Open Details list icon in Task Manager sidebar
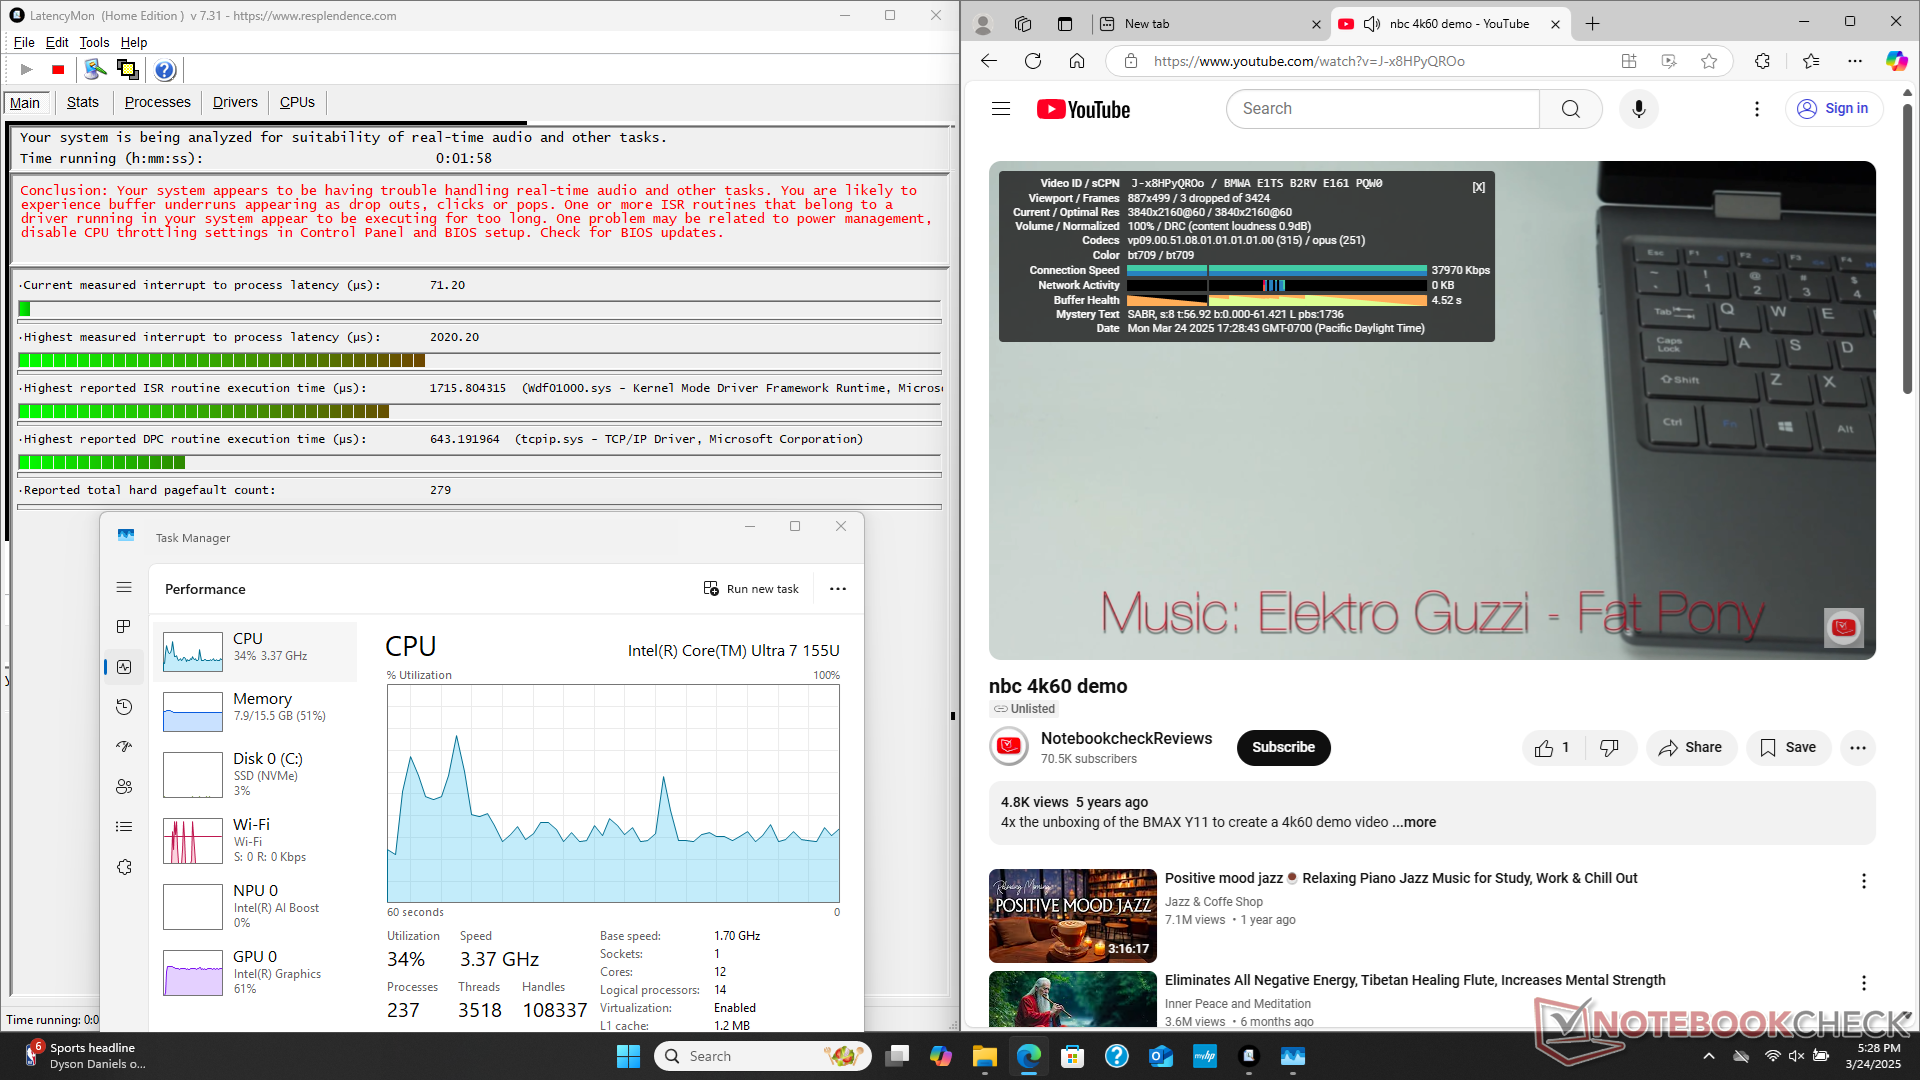 tap(124, 827)
